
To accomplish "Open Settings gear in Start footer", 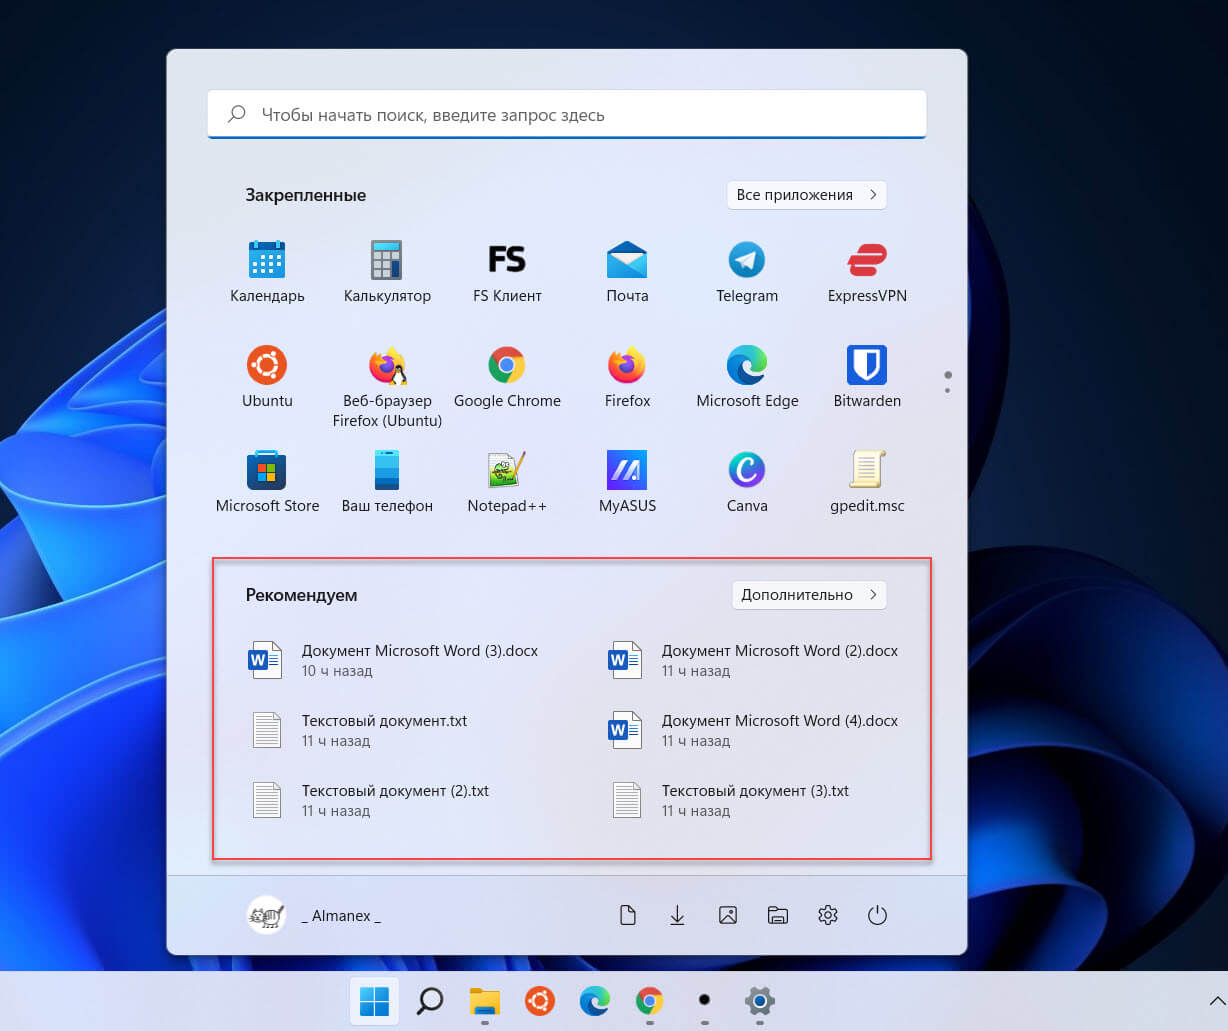I will point(827,915).
